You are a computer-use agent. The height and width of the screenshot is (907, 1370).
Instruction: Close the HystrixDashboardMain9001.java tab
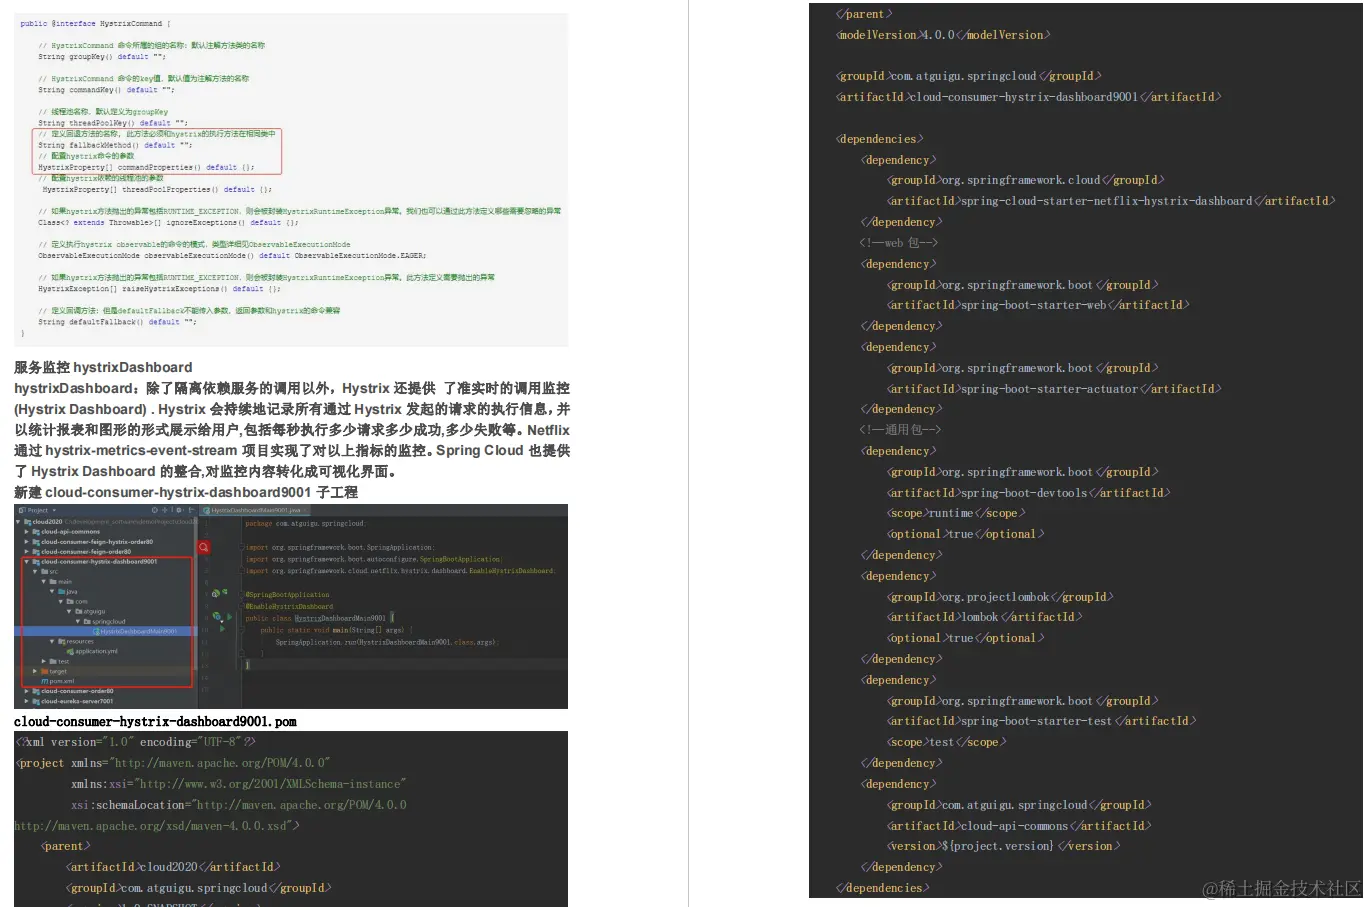304,510
